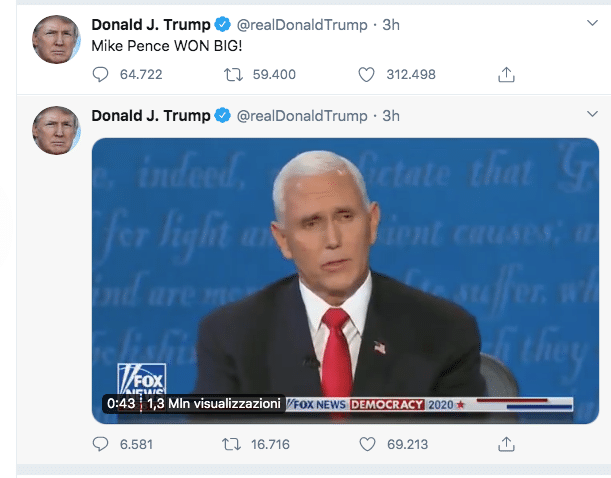
Task: Retweet the Fox News video tweet
Action: [233, 444]
